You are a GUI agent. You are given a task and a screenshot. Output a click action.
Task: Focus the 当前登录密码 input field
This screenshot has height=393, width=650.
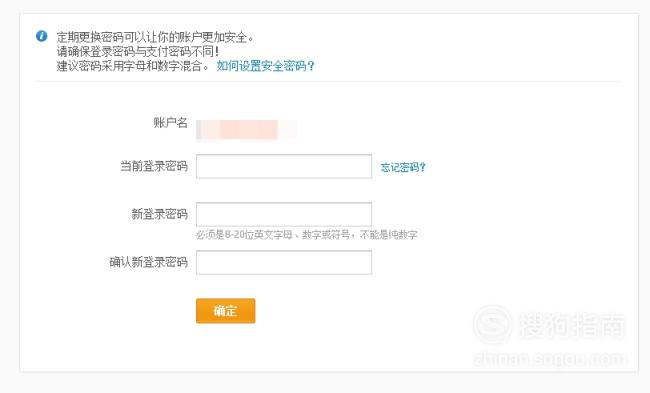point(284,166)
